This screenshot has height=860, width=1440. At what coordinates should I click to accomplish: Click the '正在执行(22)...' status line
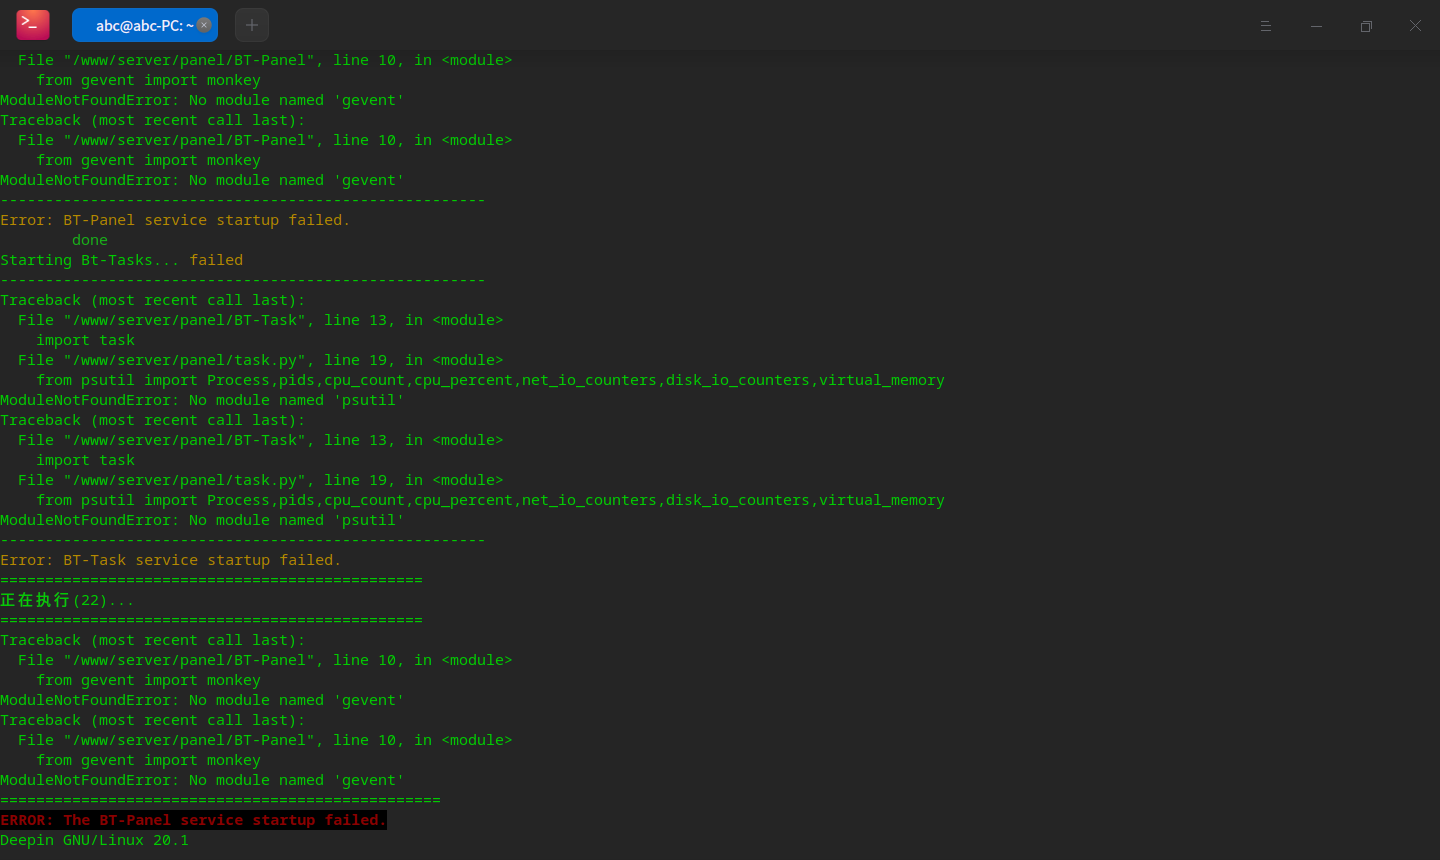point(67,600)
